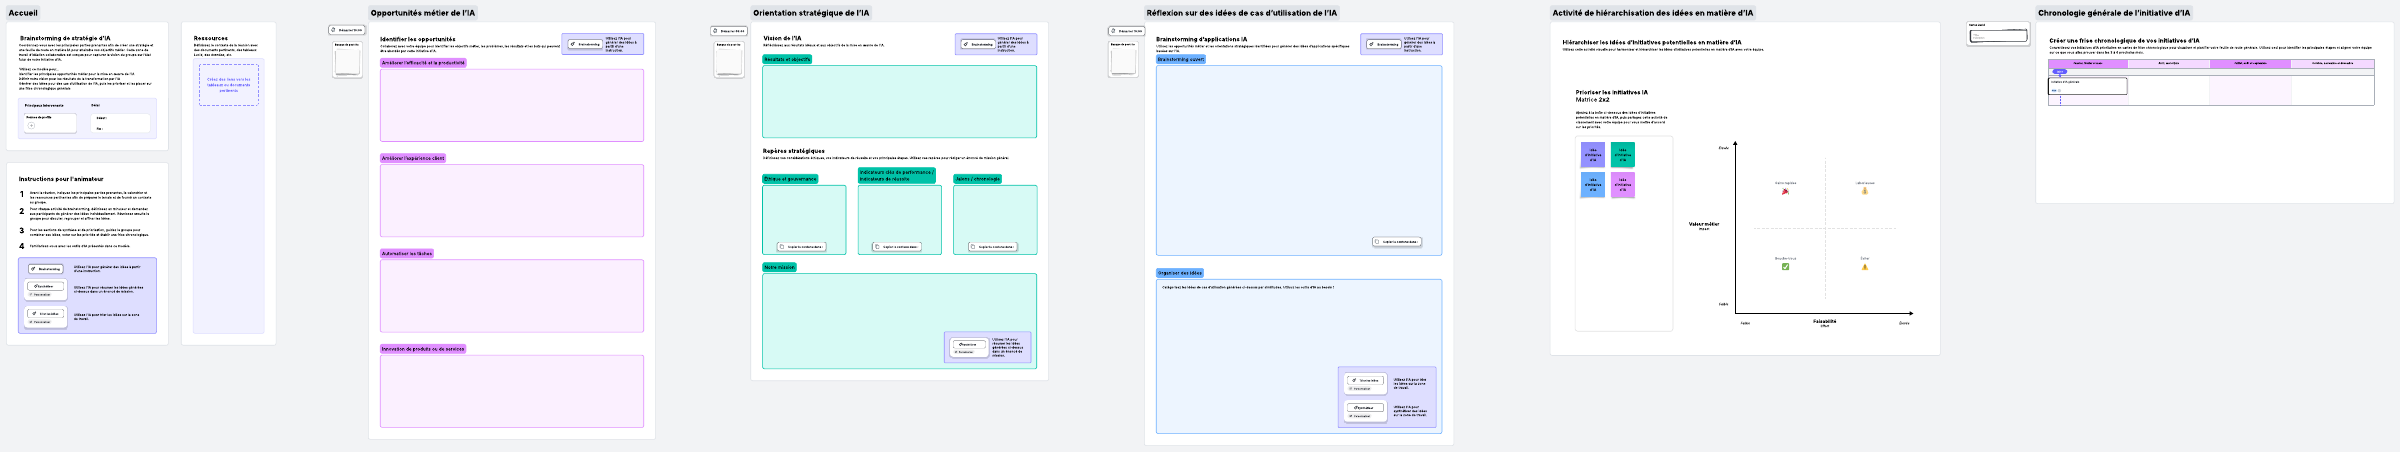Select 'Chronologie générale de l'initiative d'IA' frame title
This screenshot has width=2400, height=452.
[x=2113, y=13]
